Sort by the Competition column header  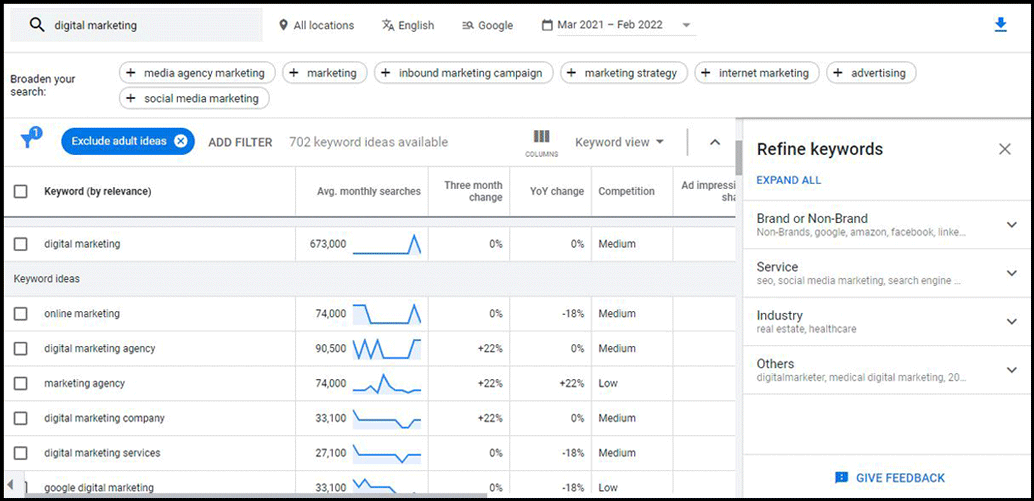626,191
